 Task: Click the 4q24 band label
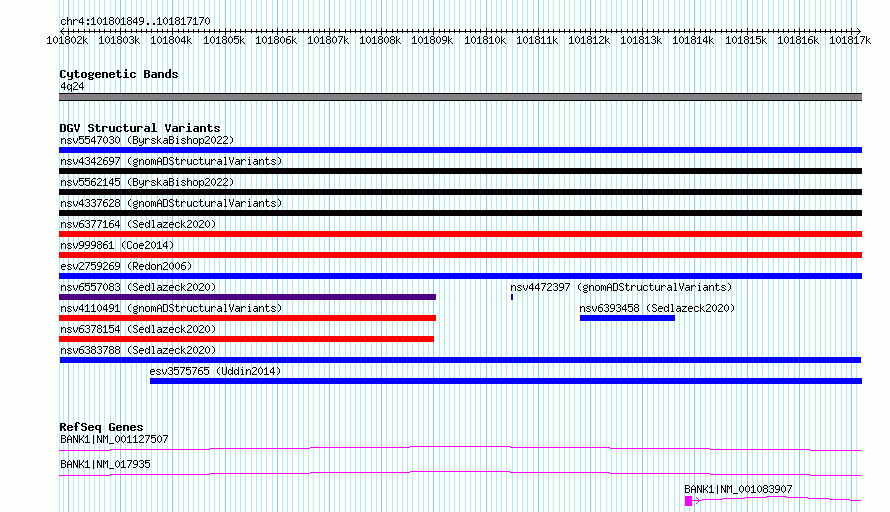point(72,86)
